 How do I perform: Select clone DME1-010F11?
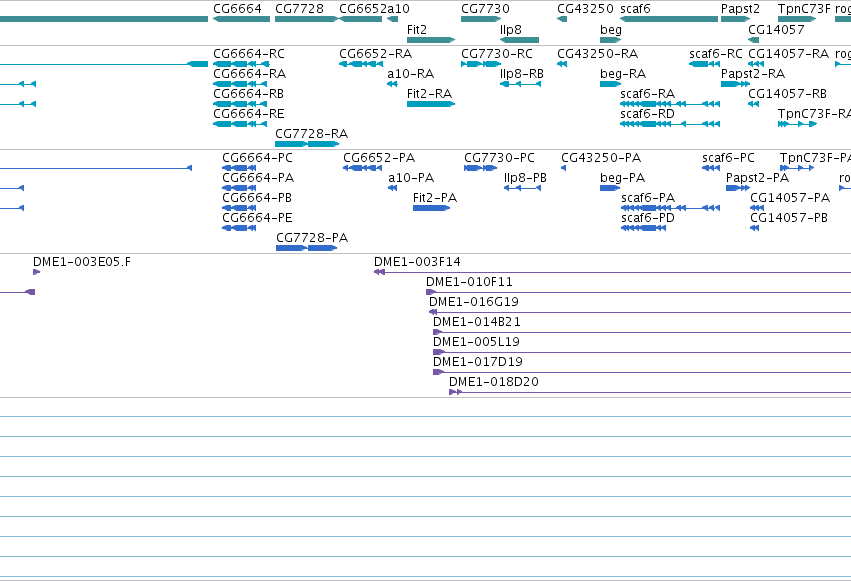(x=469, y=282)
